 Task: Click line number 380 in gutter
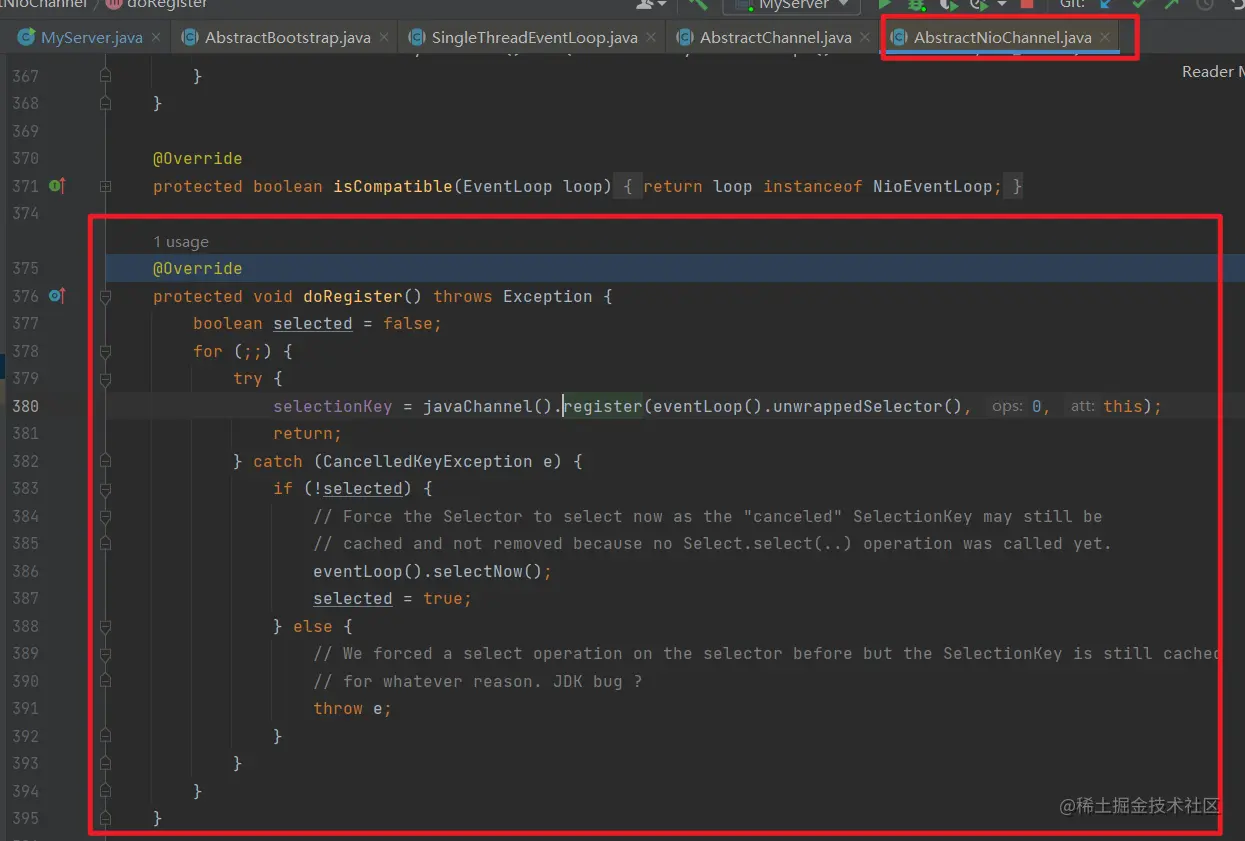point(25,406)
